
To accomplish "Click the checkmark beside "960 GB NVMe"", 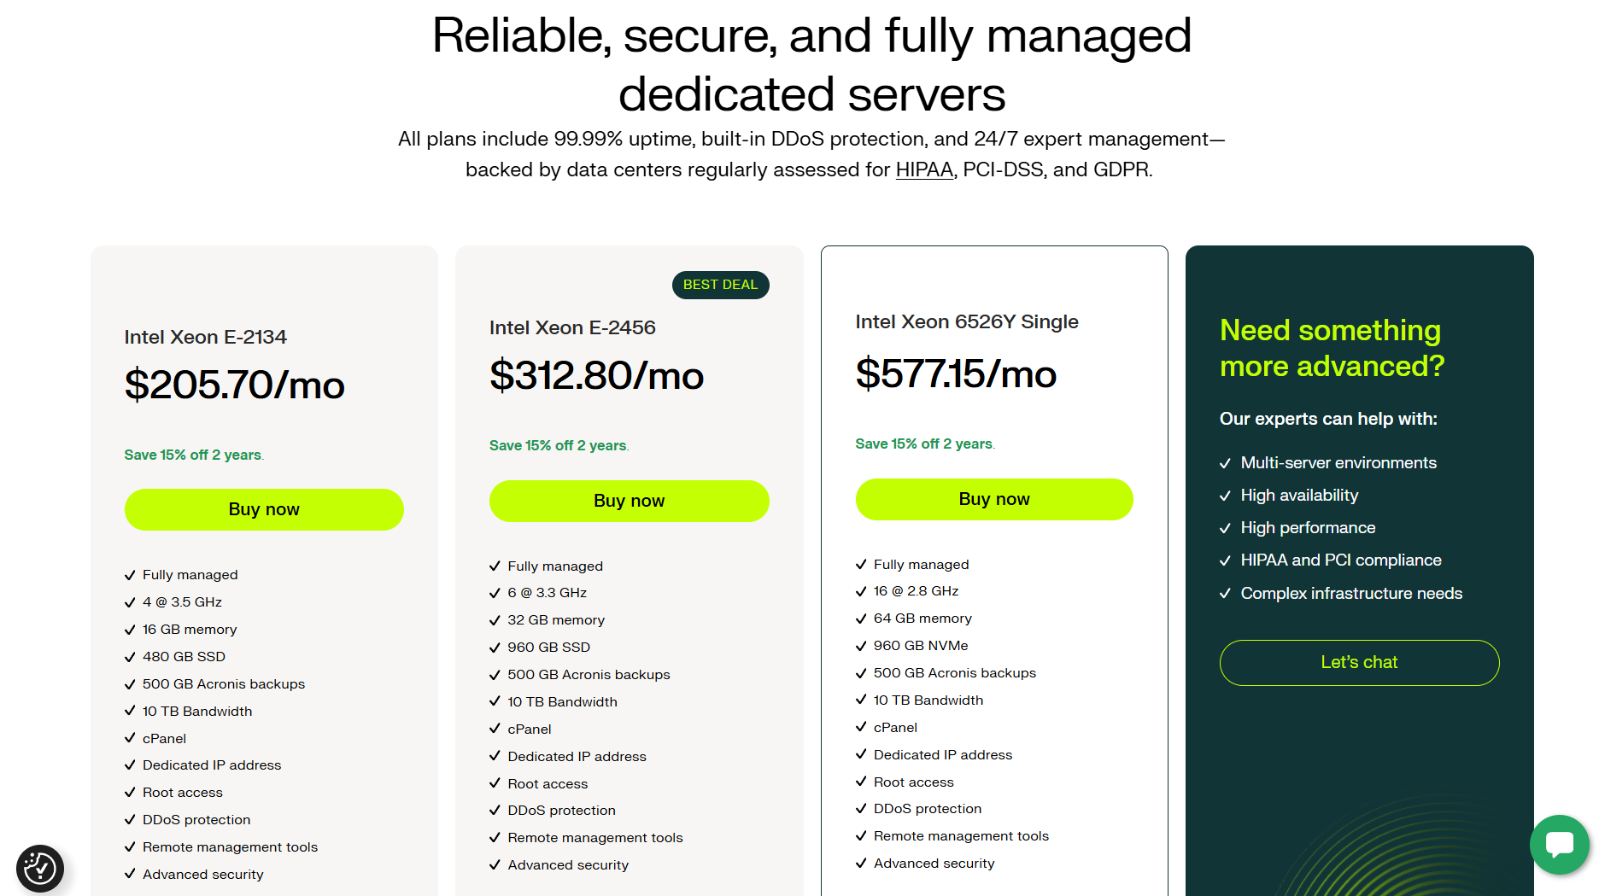I will tap(862, 645).
